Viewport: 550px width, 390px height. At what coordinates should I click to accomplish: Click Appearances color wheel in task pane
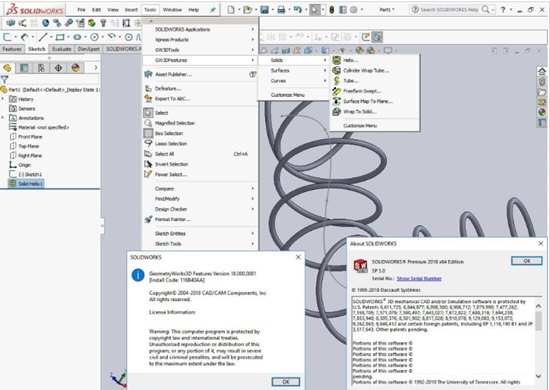542,112
